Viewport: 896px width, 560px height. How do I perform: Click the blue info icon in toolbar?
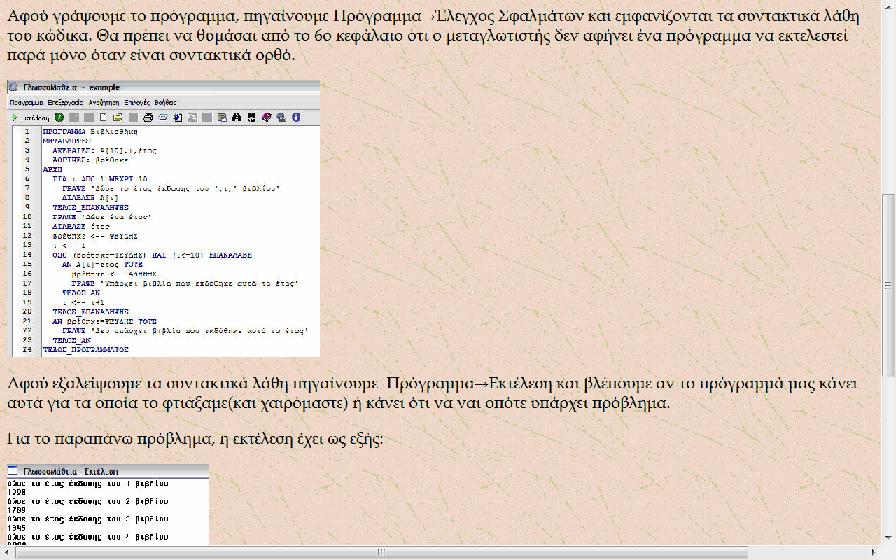pyautogui.click(x=296, y=118)
